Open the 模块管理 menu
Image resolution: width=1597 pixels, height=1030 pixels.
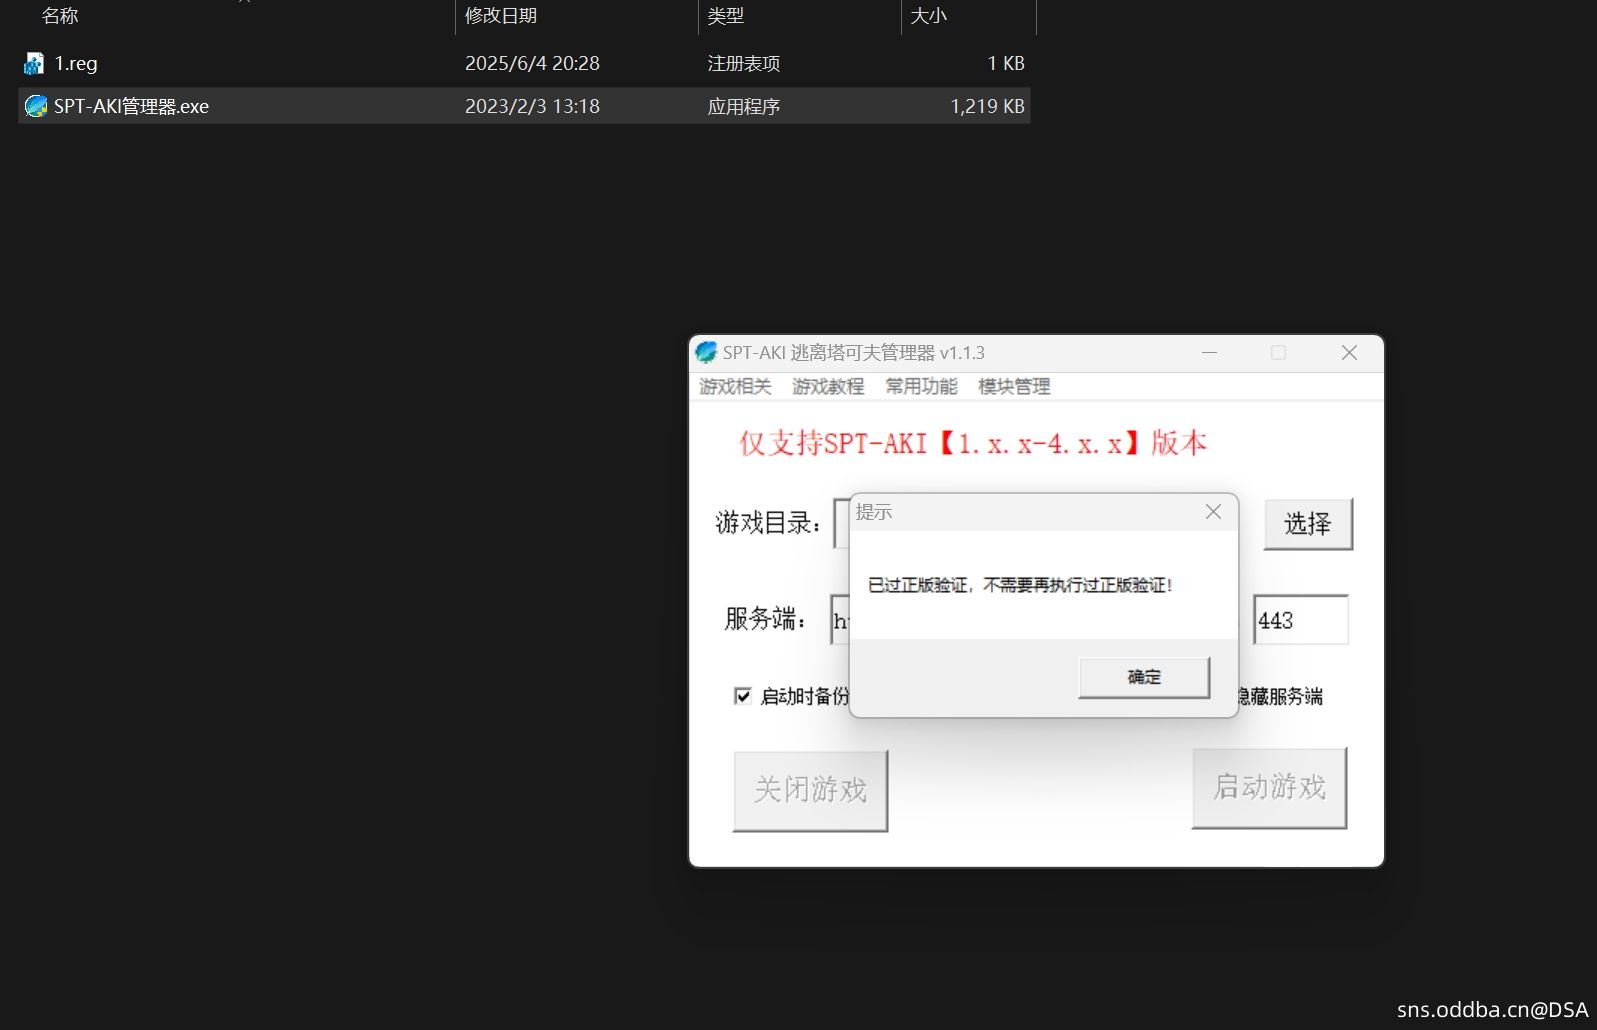coord(1014,386)
